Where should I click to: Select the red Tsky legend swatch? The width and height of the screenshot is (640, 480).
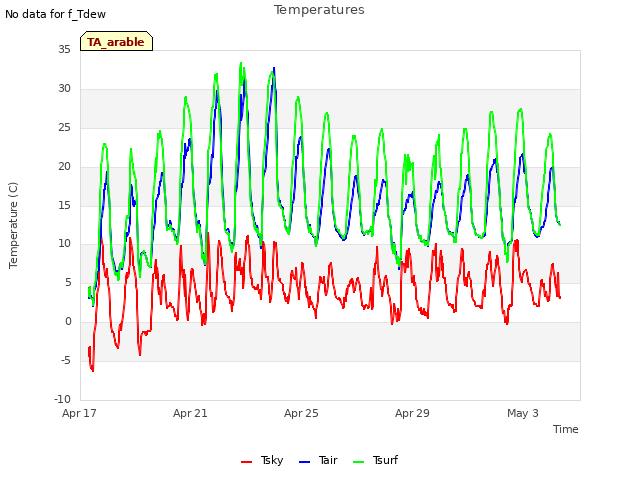coord(247,462)
